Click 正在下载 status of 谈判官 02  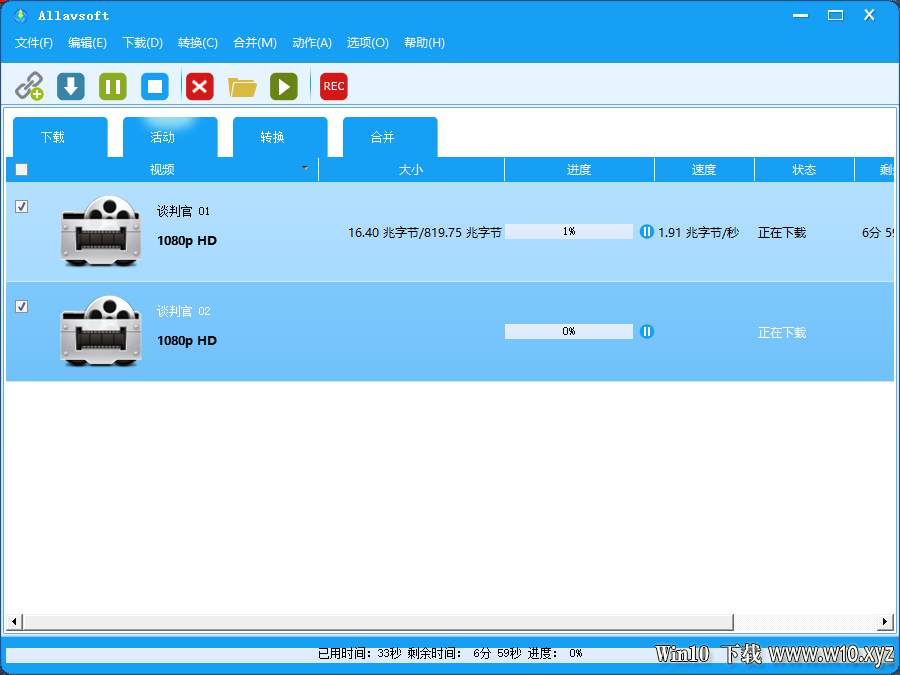point(782,332)
